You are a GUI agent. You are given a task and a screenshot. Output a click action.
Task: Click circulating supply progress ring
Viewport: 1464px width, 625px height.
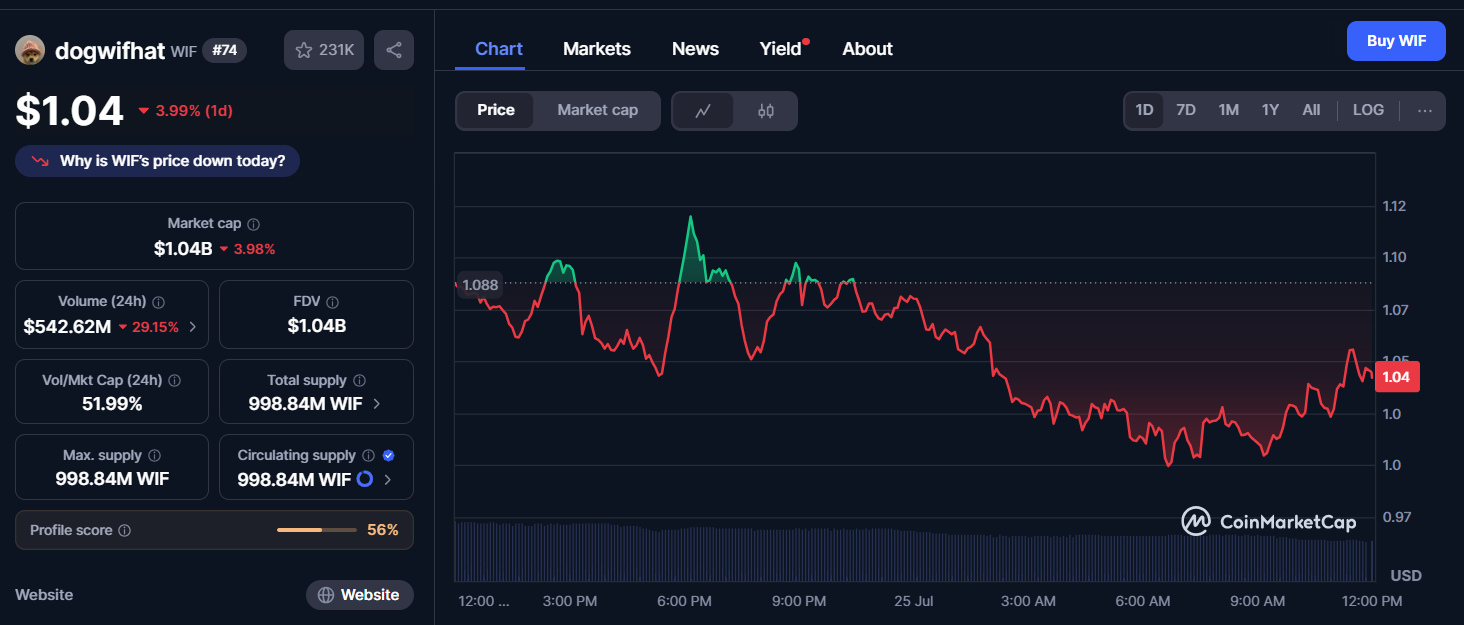(x=365, y=479)
